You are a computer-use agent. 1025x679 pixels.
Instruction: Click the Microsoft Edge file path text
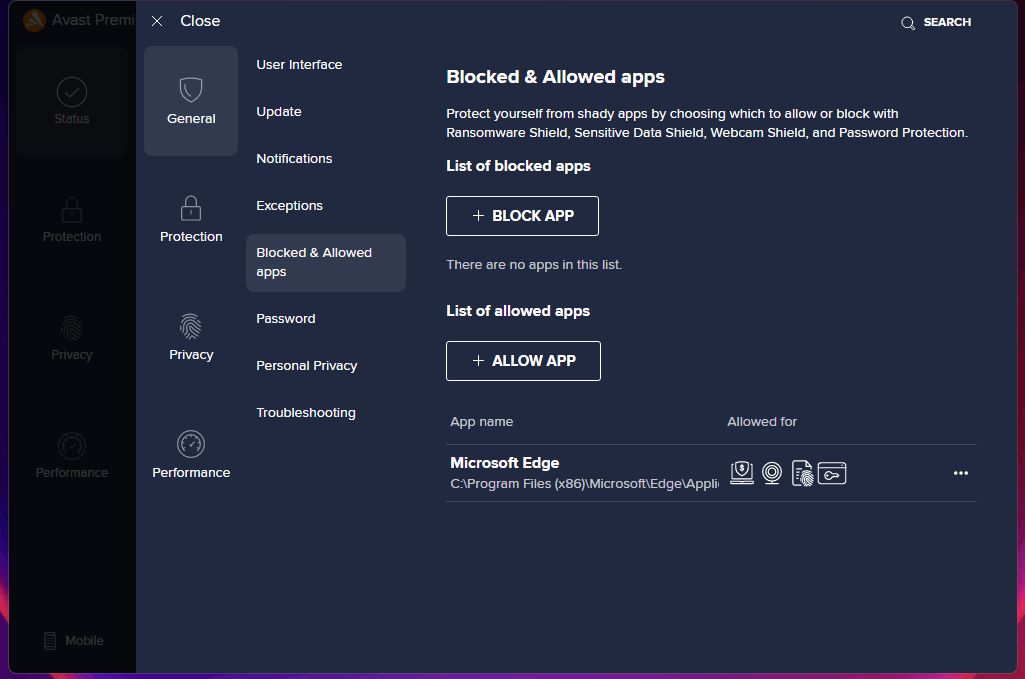pyautogui.click(x=584, y=484)
